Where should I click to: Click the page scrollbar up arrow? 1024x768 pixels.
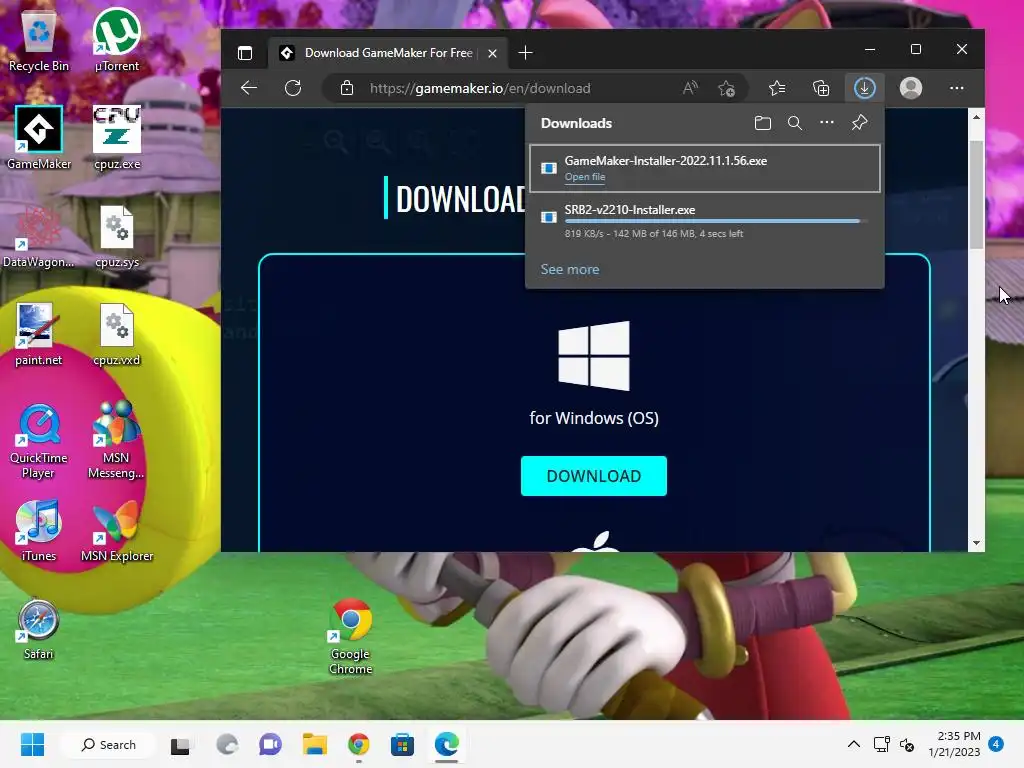click(x=976, y=117)
